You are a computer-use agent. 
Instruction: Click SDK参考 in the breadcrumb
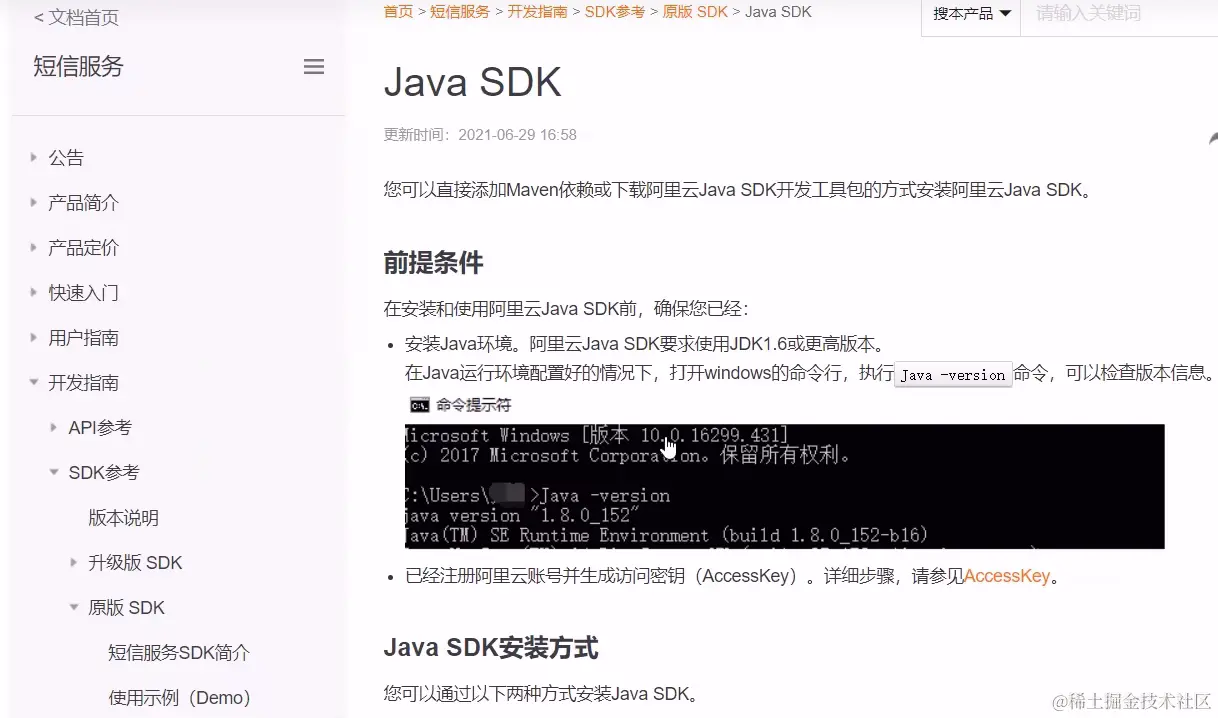click(x=615, y=12)
